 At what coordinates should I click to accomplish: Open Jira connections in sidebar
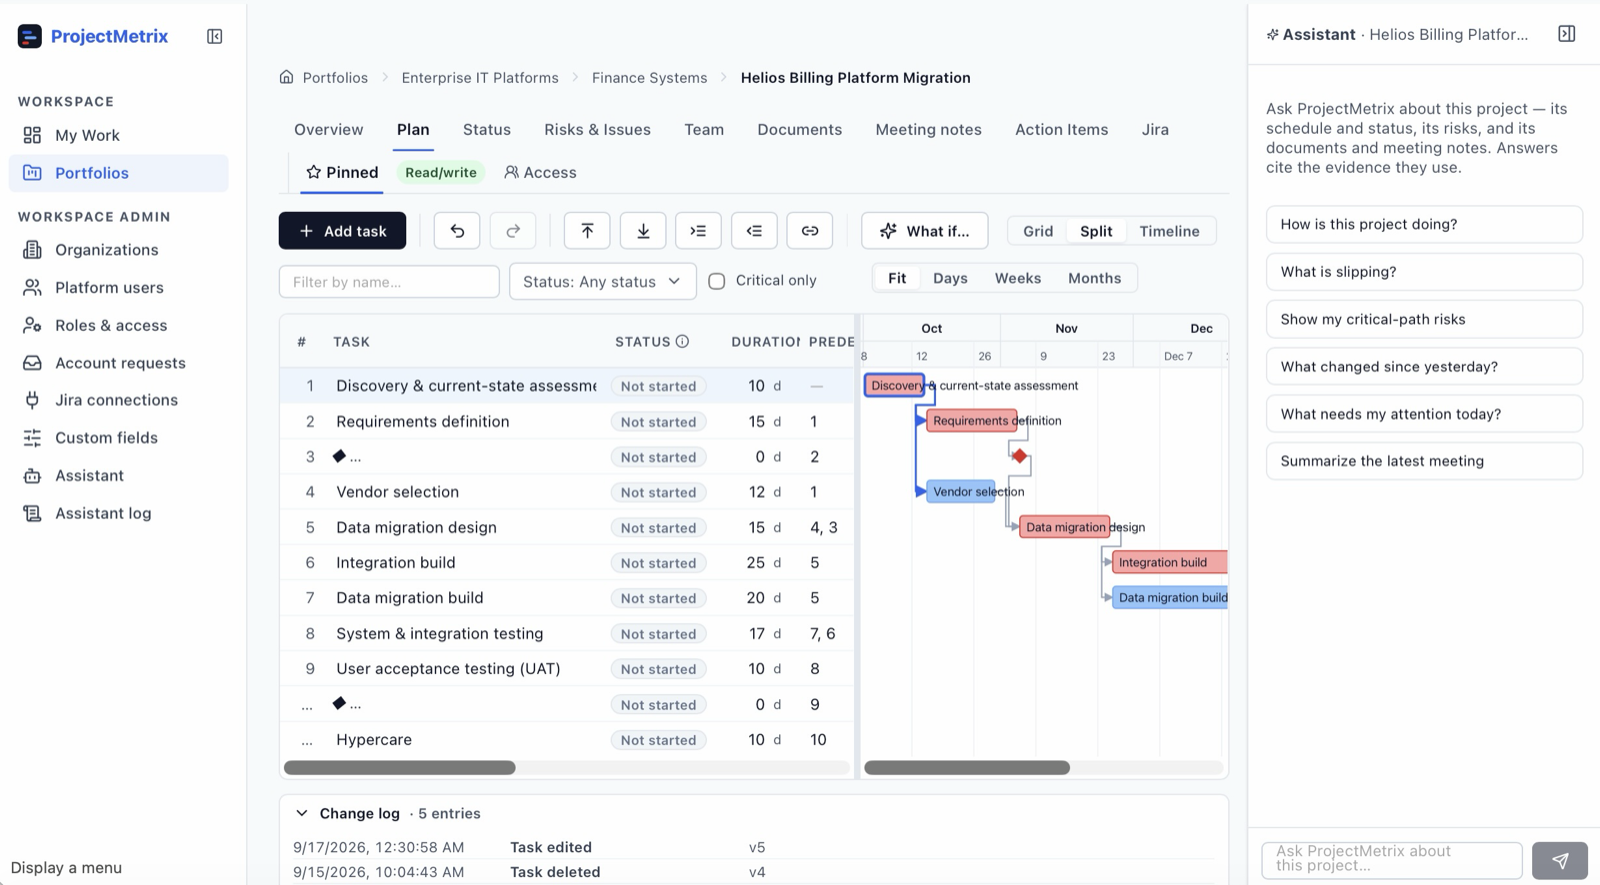(x=118, y=400)
